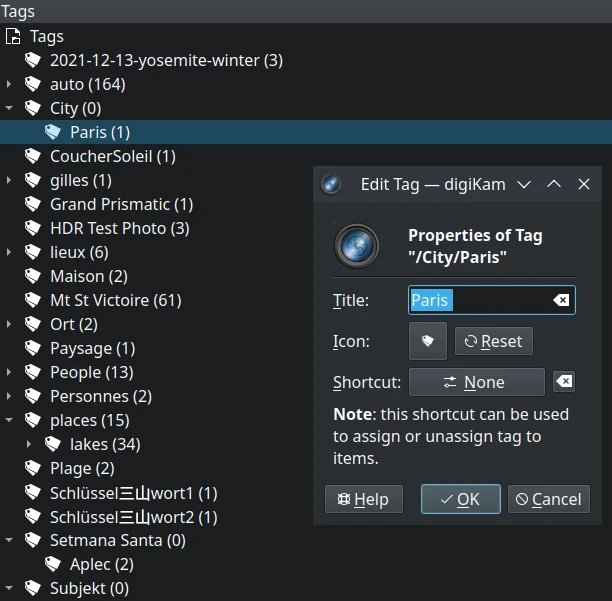Click the tag icon next to CoucherSoleil
The image size is (612, 601).
pos(34,156)
